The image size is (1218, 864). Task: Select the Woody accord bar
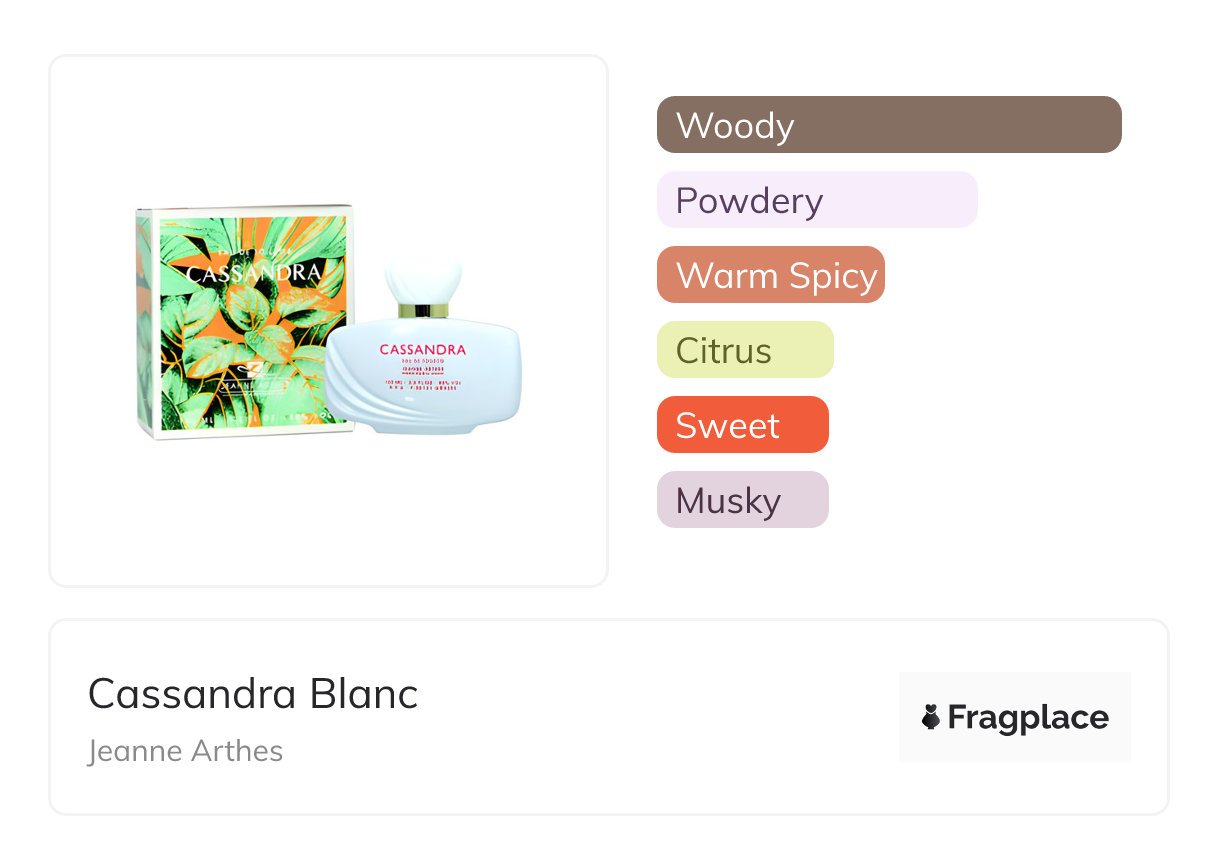point(889,125)
